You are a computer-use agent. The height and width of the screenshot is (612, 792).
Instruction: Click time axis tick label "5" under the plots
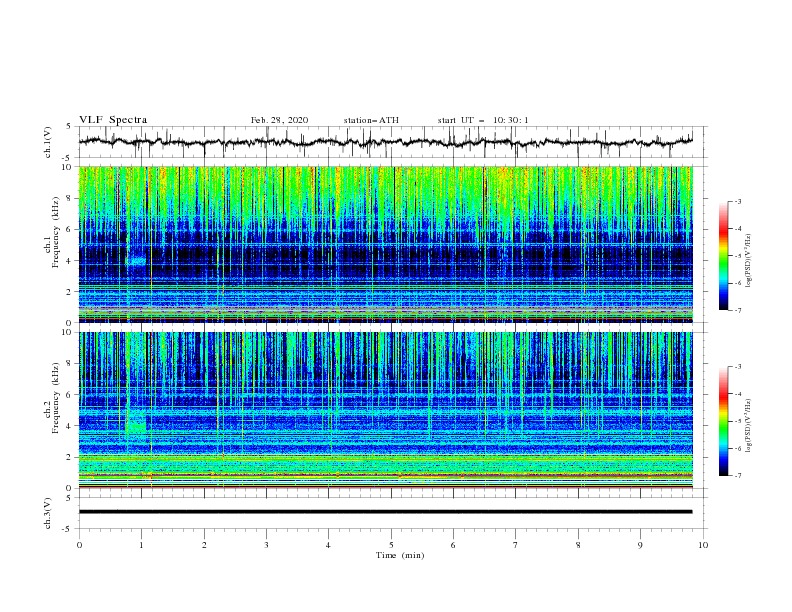pyautogui.click(x=391, y=545)
